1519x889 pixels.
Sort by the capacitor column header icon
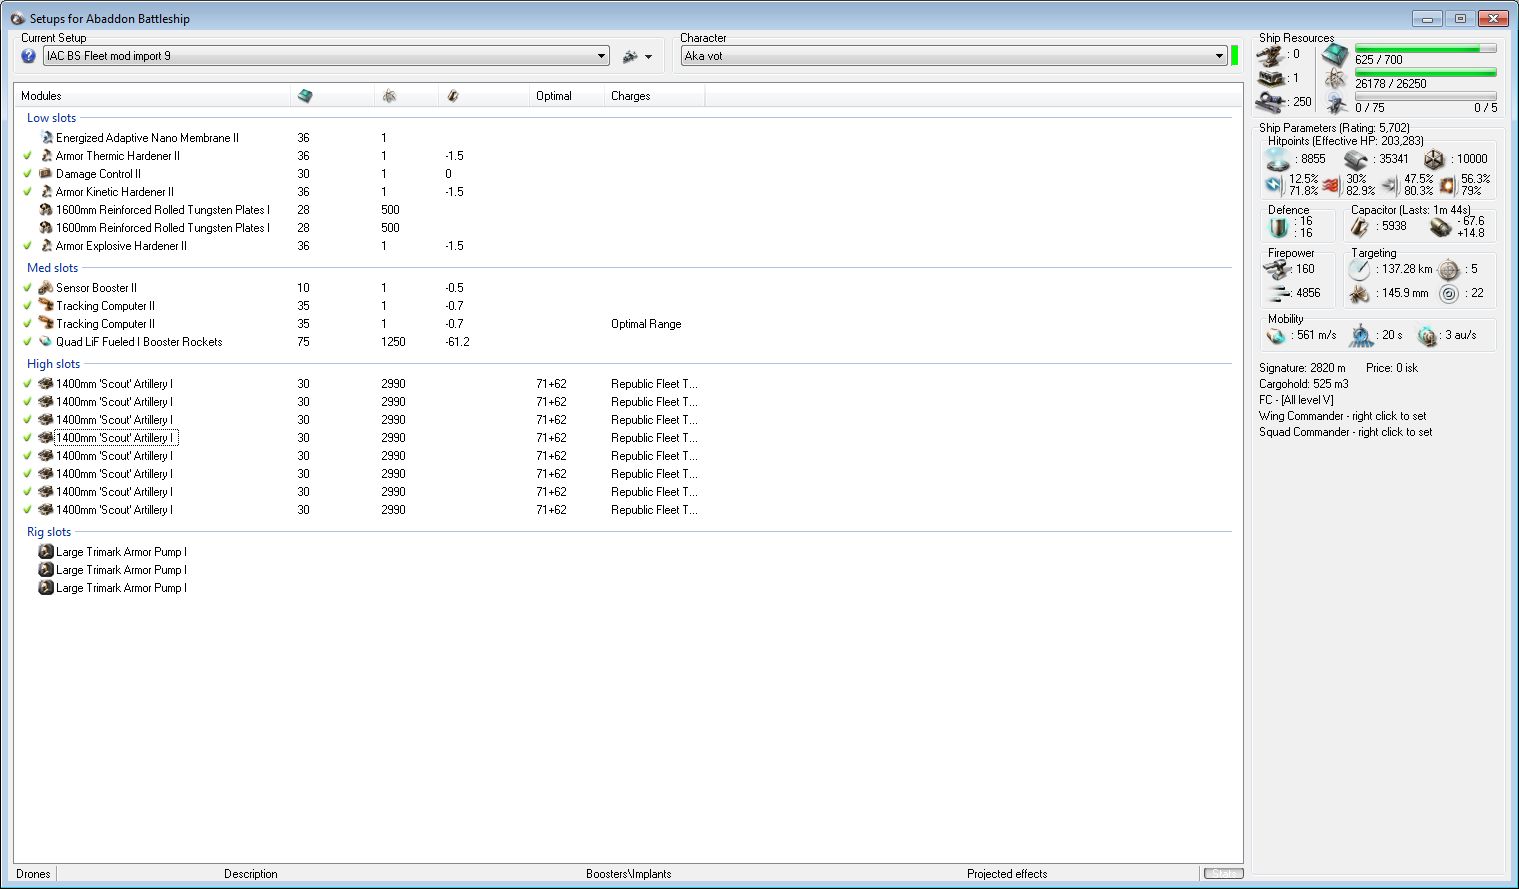click(453, 96)
